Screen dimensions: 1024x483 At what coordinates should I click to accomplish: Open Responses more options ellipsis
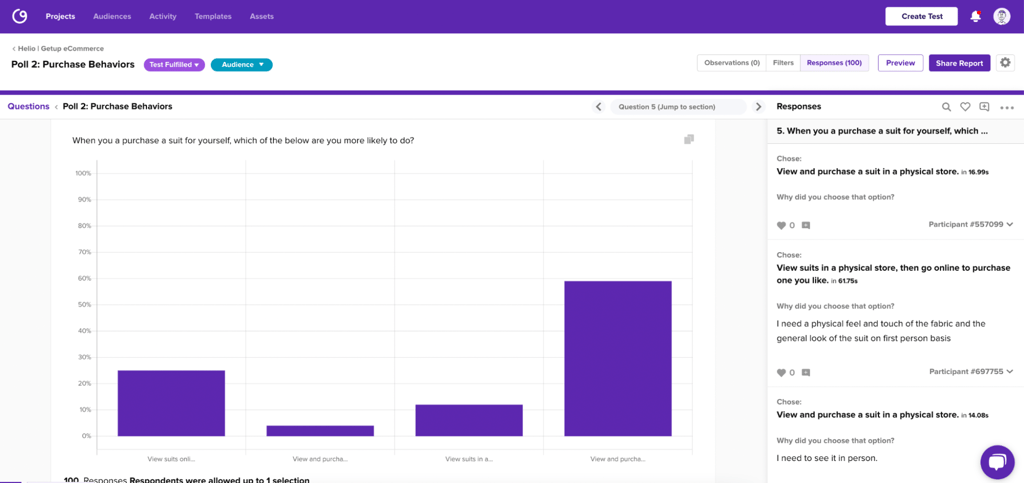pyautogui.click(x=1006, y=108)
